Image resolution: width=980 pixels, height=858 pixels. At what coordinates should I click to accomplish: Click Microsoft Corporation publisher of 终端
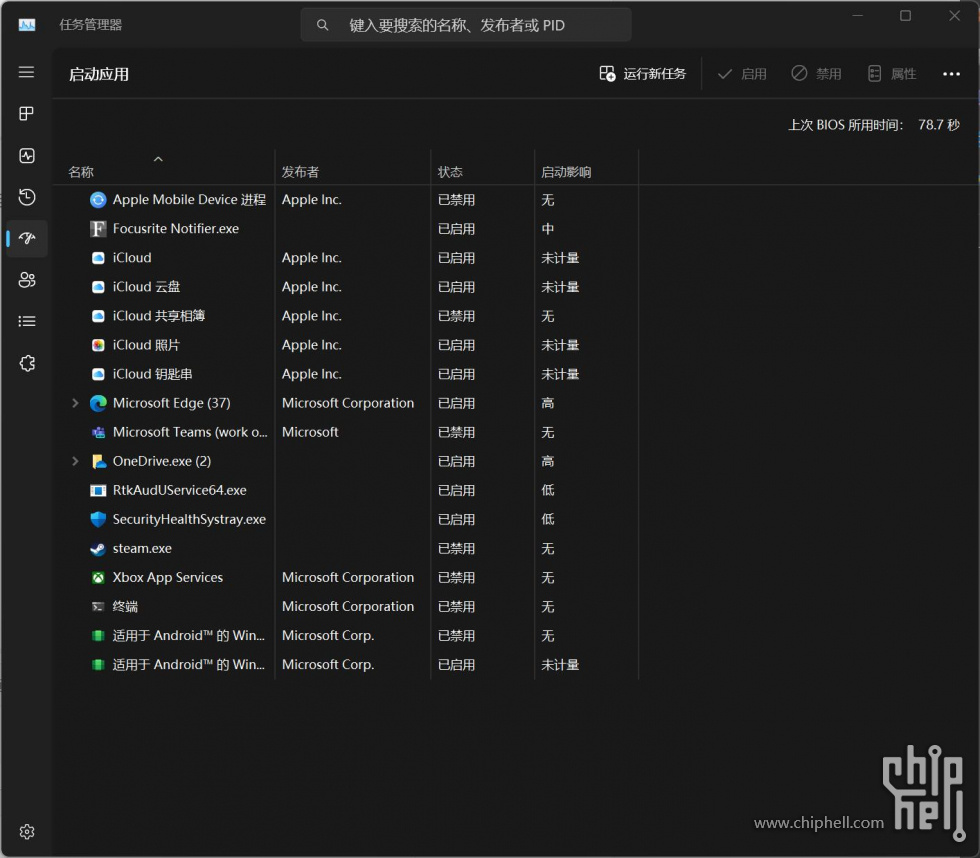click(348, 606)
